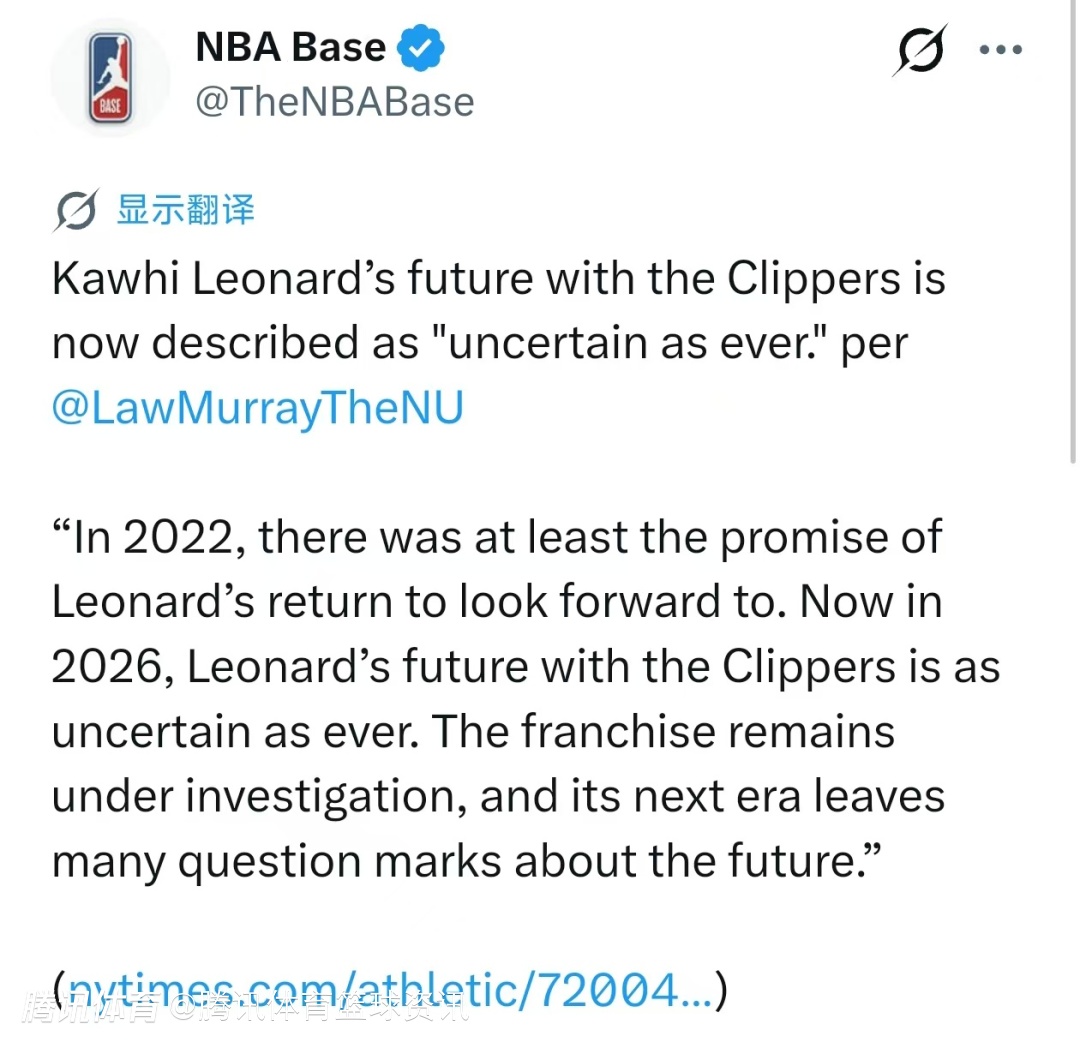Open the three-dot more options menu
1080x1042 pixels.
(x=1000, y=50)
